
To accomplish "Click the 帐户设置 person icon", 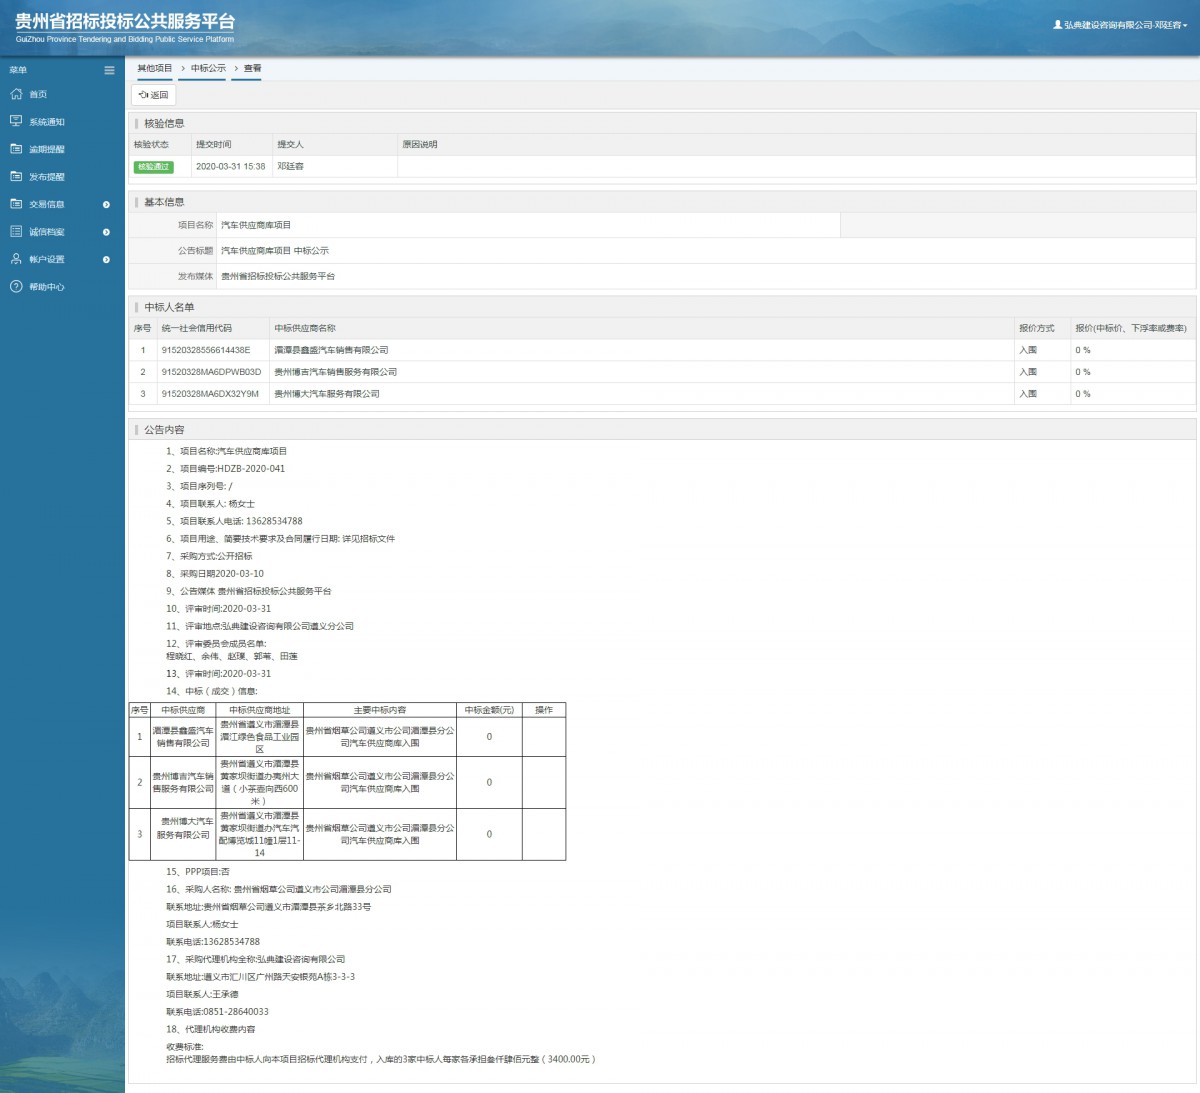I will tap(16, 259).
